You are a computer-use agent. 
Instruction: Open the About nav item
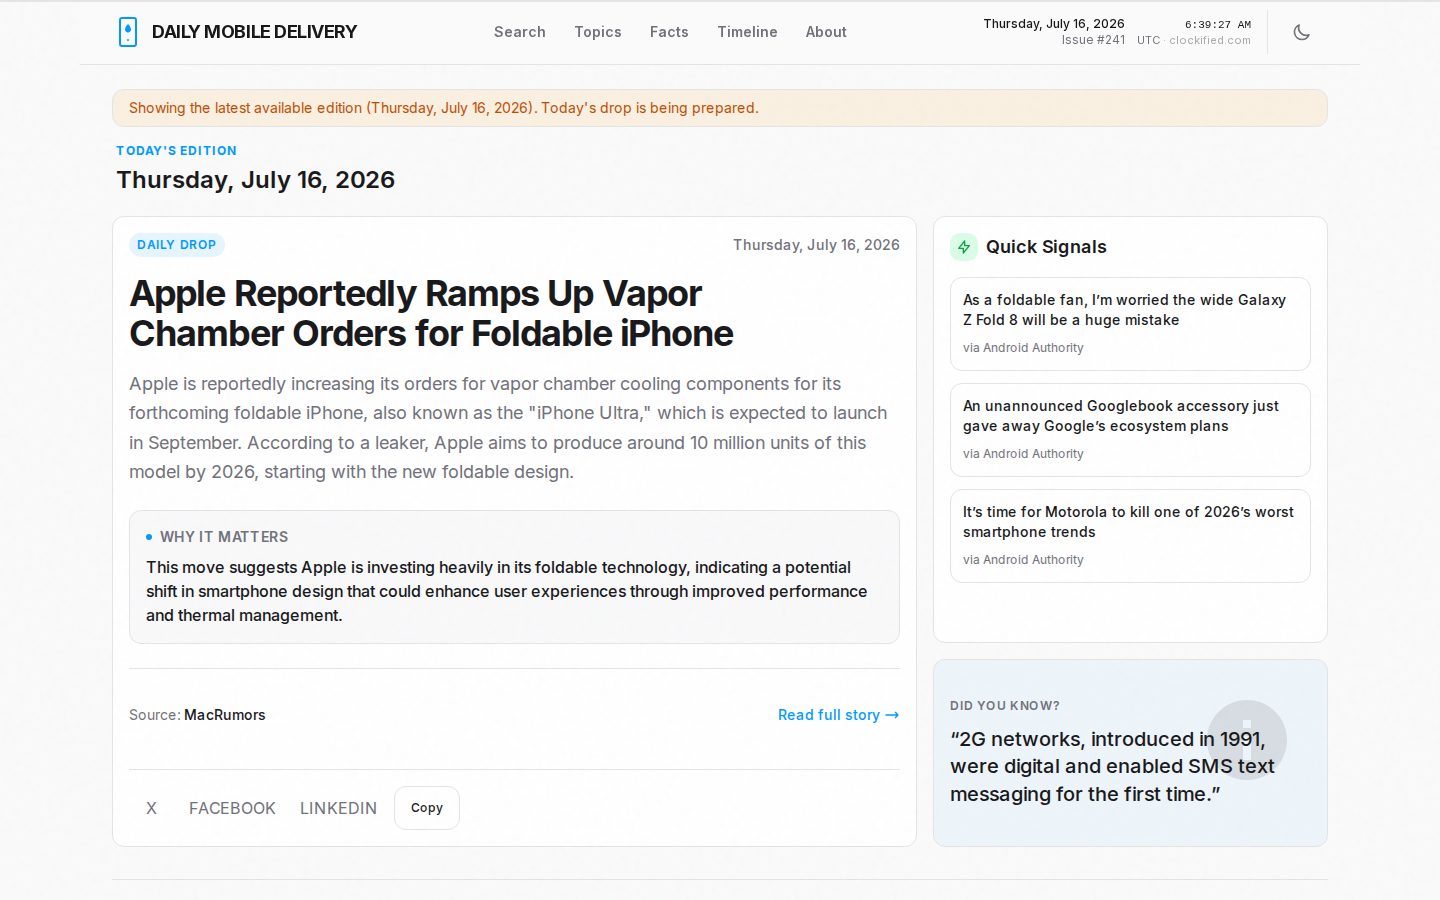(826, 32)
